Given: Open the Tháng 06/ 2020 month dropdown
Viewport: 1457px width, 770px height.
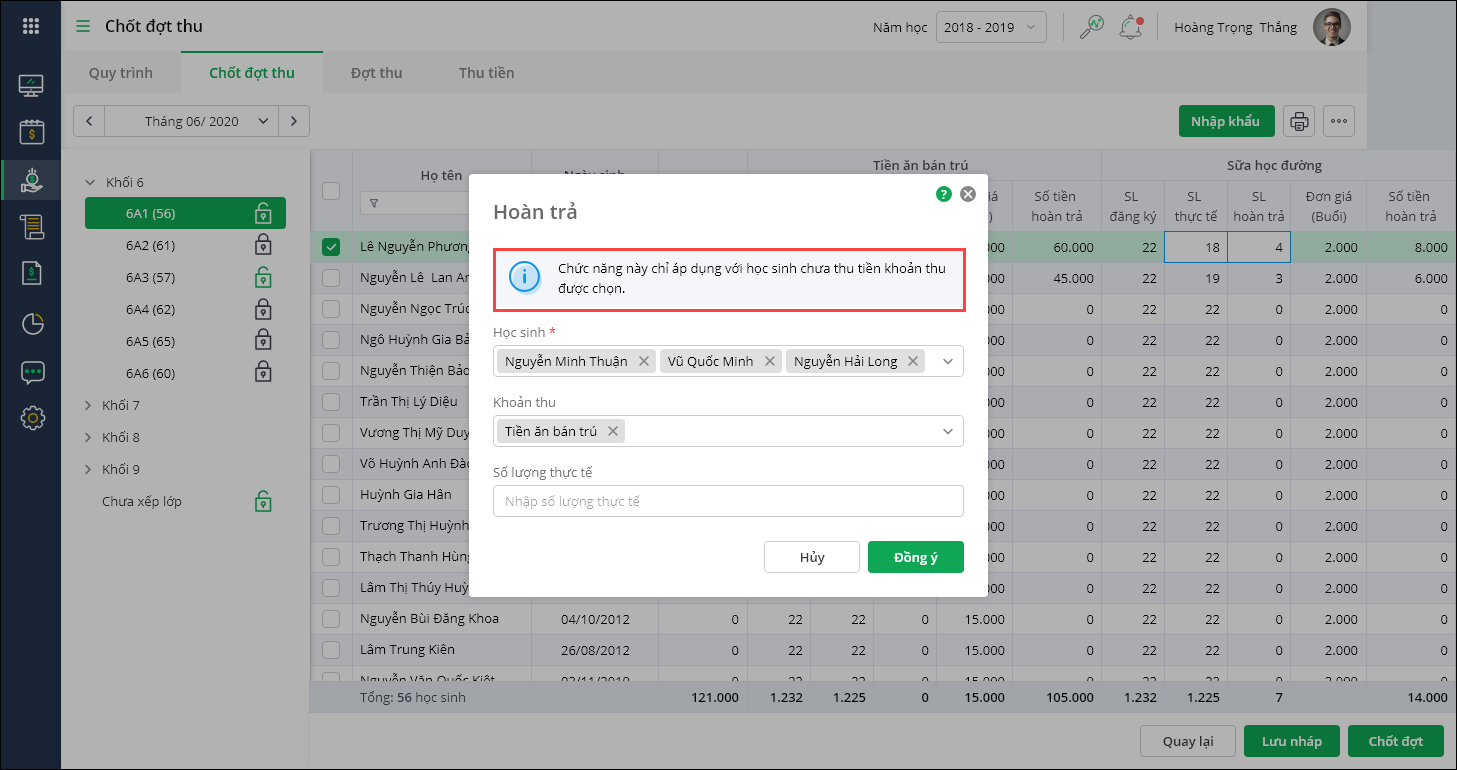Looking at the screenshot, I should click(x=191, y=121).
